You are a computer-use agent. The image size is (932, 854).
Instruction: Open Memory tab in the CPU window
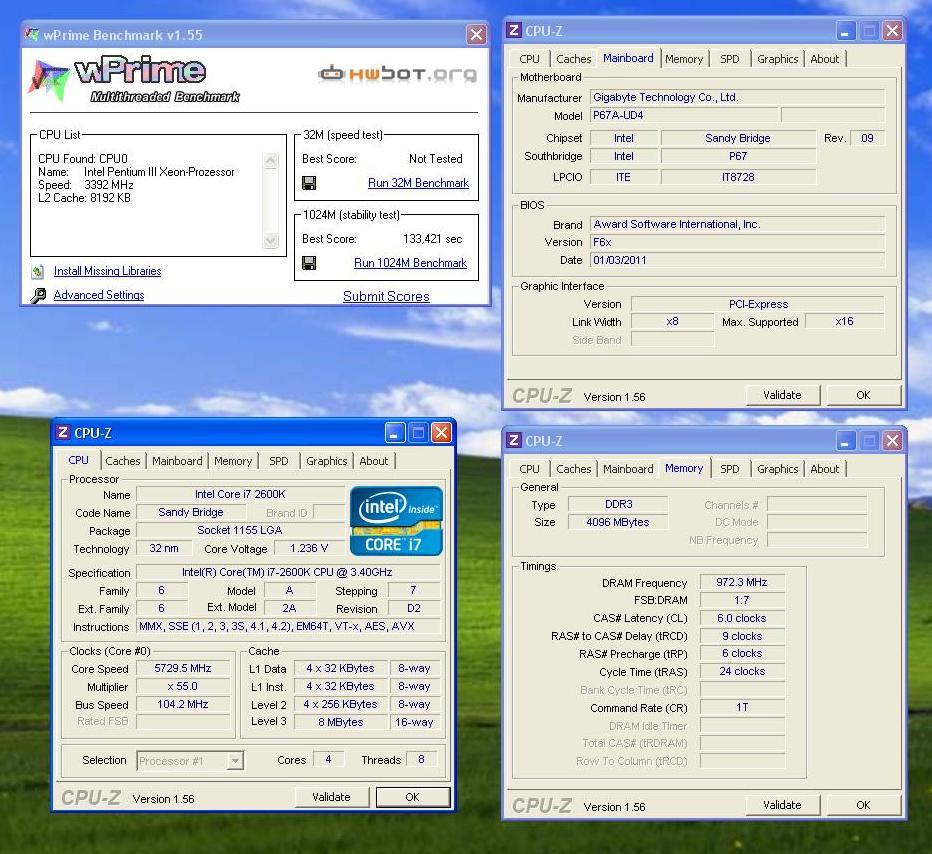(x=232, y=461)
